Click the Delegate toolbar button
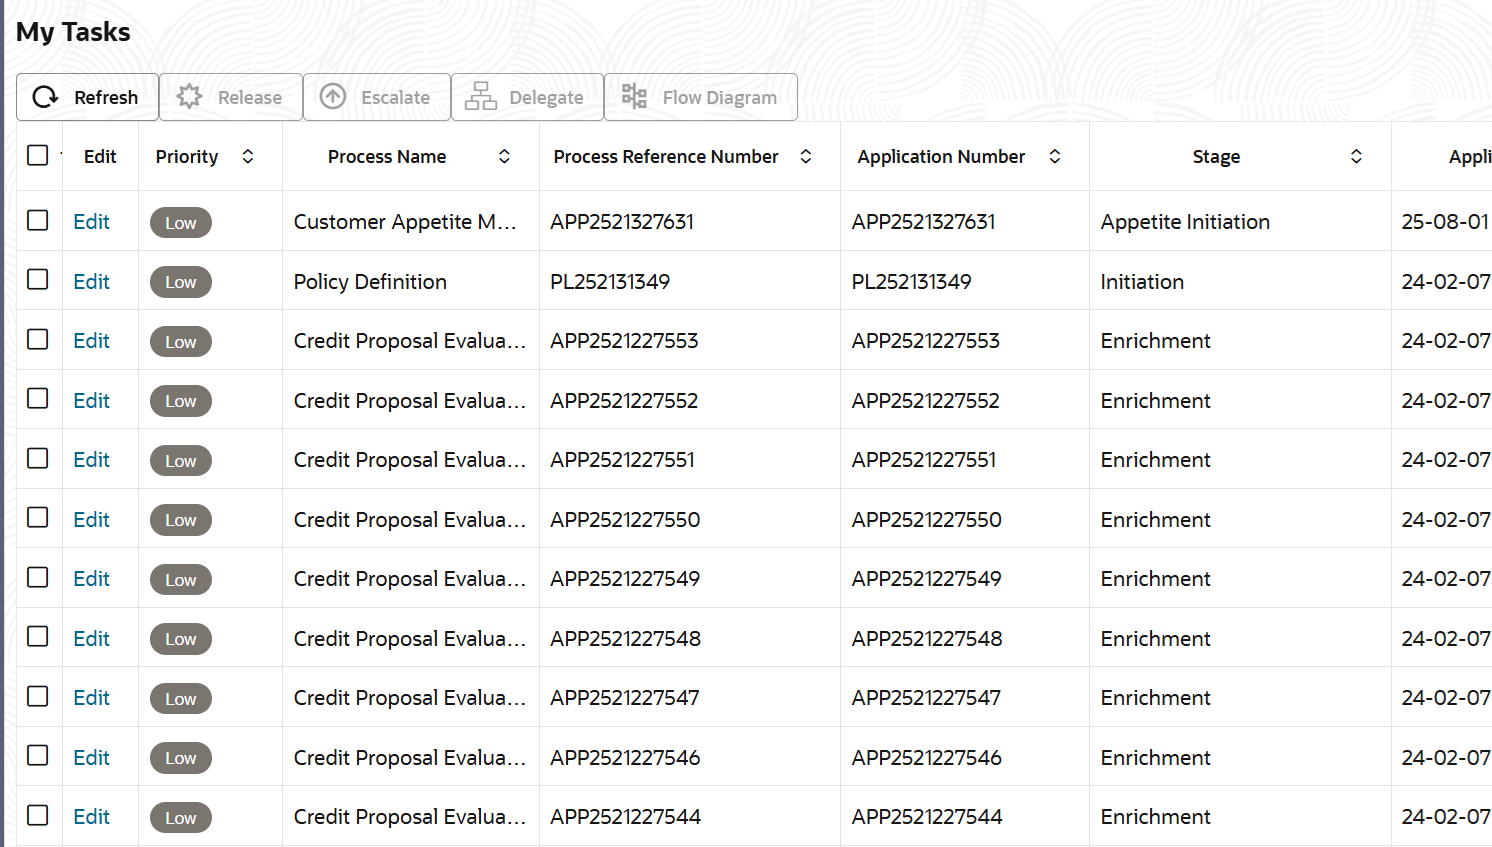 pos(527,97)
